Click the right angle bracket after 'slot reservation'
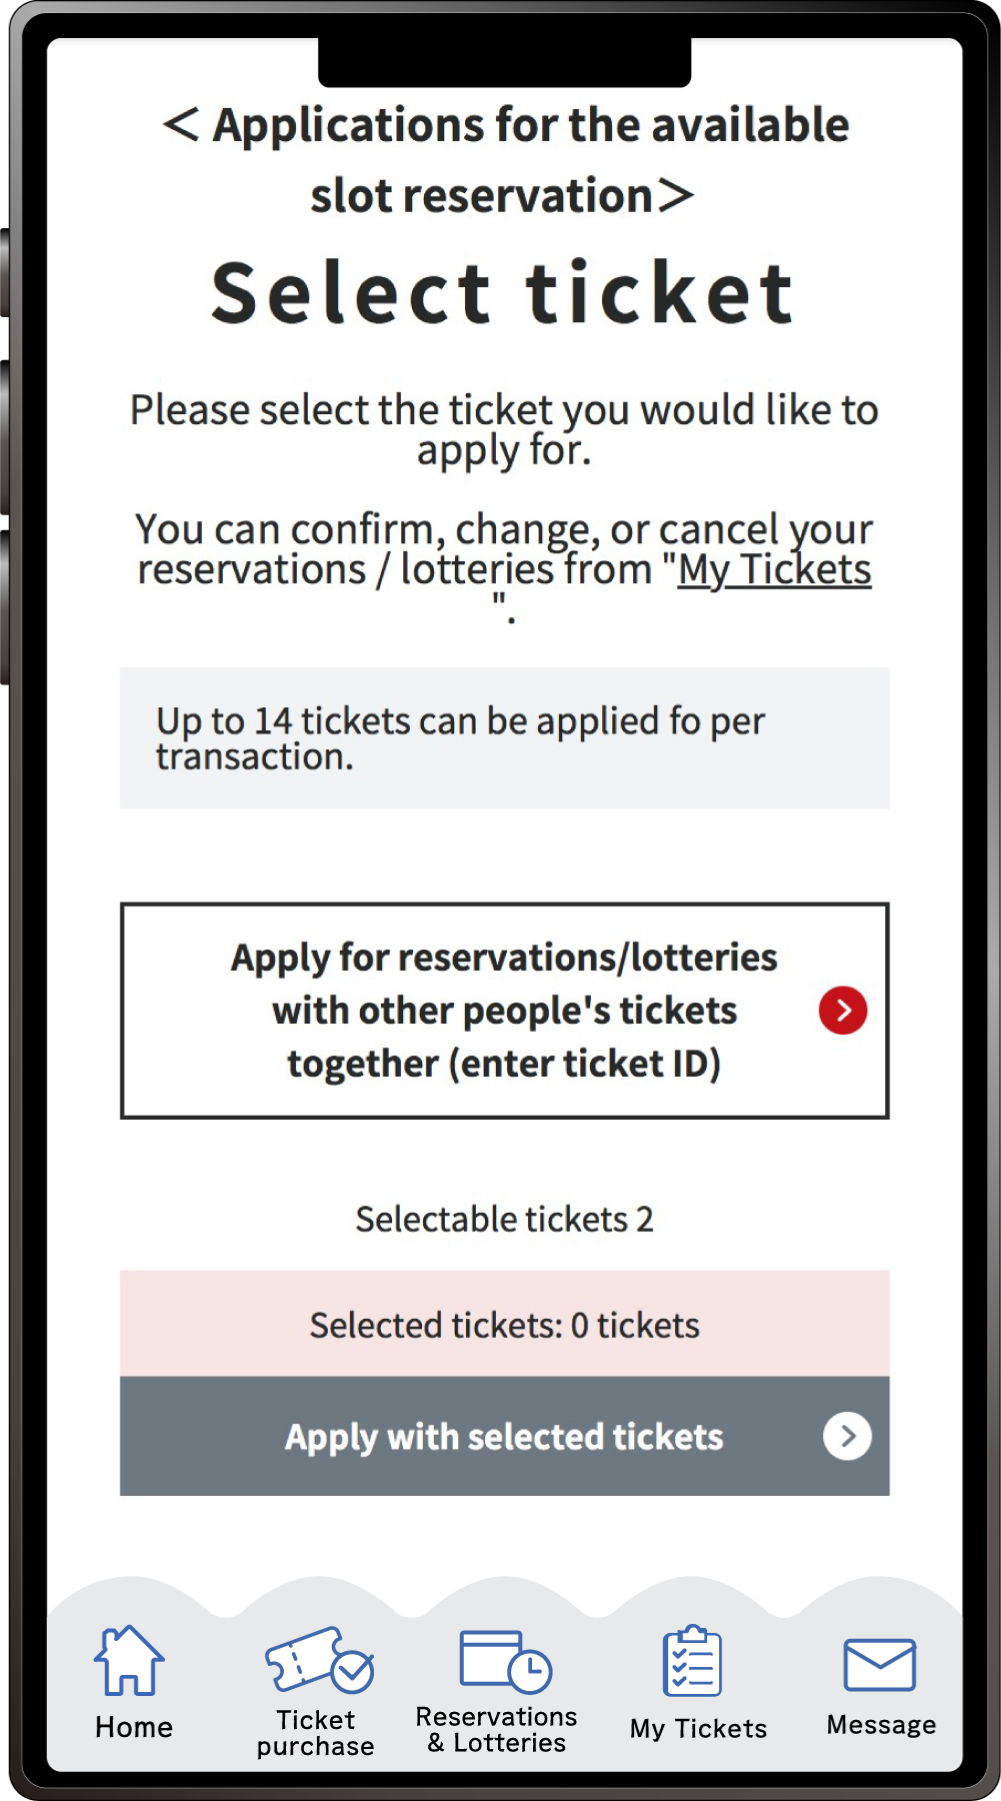1001x1801 pixels. [676, 195]
